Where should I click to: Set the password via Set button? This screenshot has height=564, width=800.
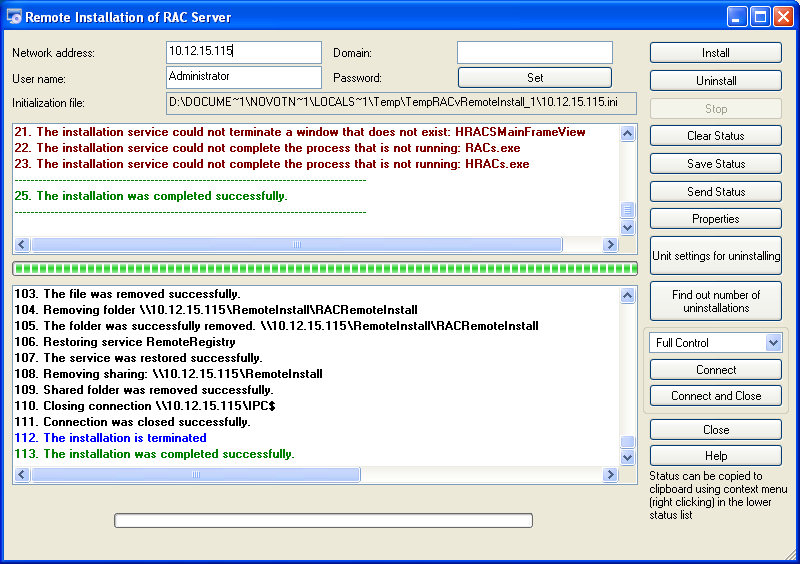(535, 78)
